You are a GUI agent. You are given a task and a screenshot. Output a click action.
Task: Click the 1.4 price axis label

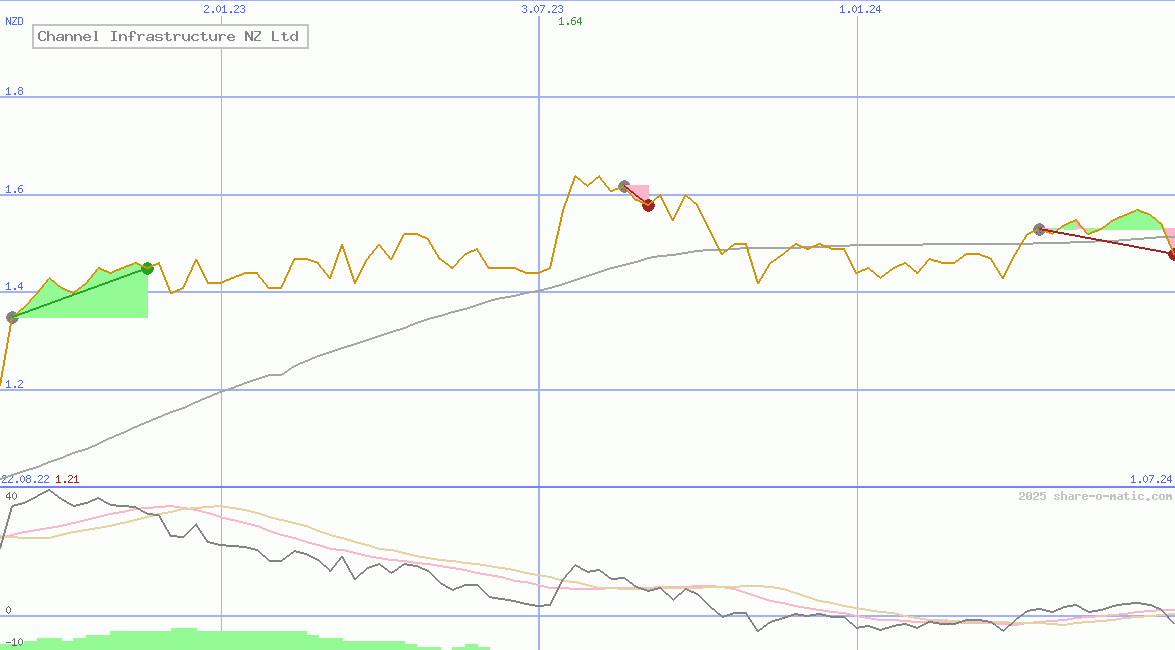14,286
